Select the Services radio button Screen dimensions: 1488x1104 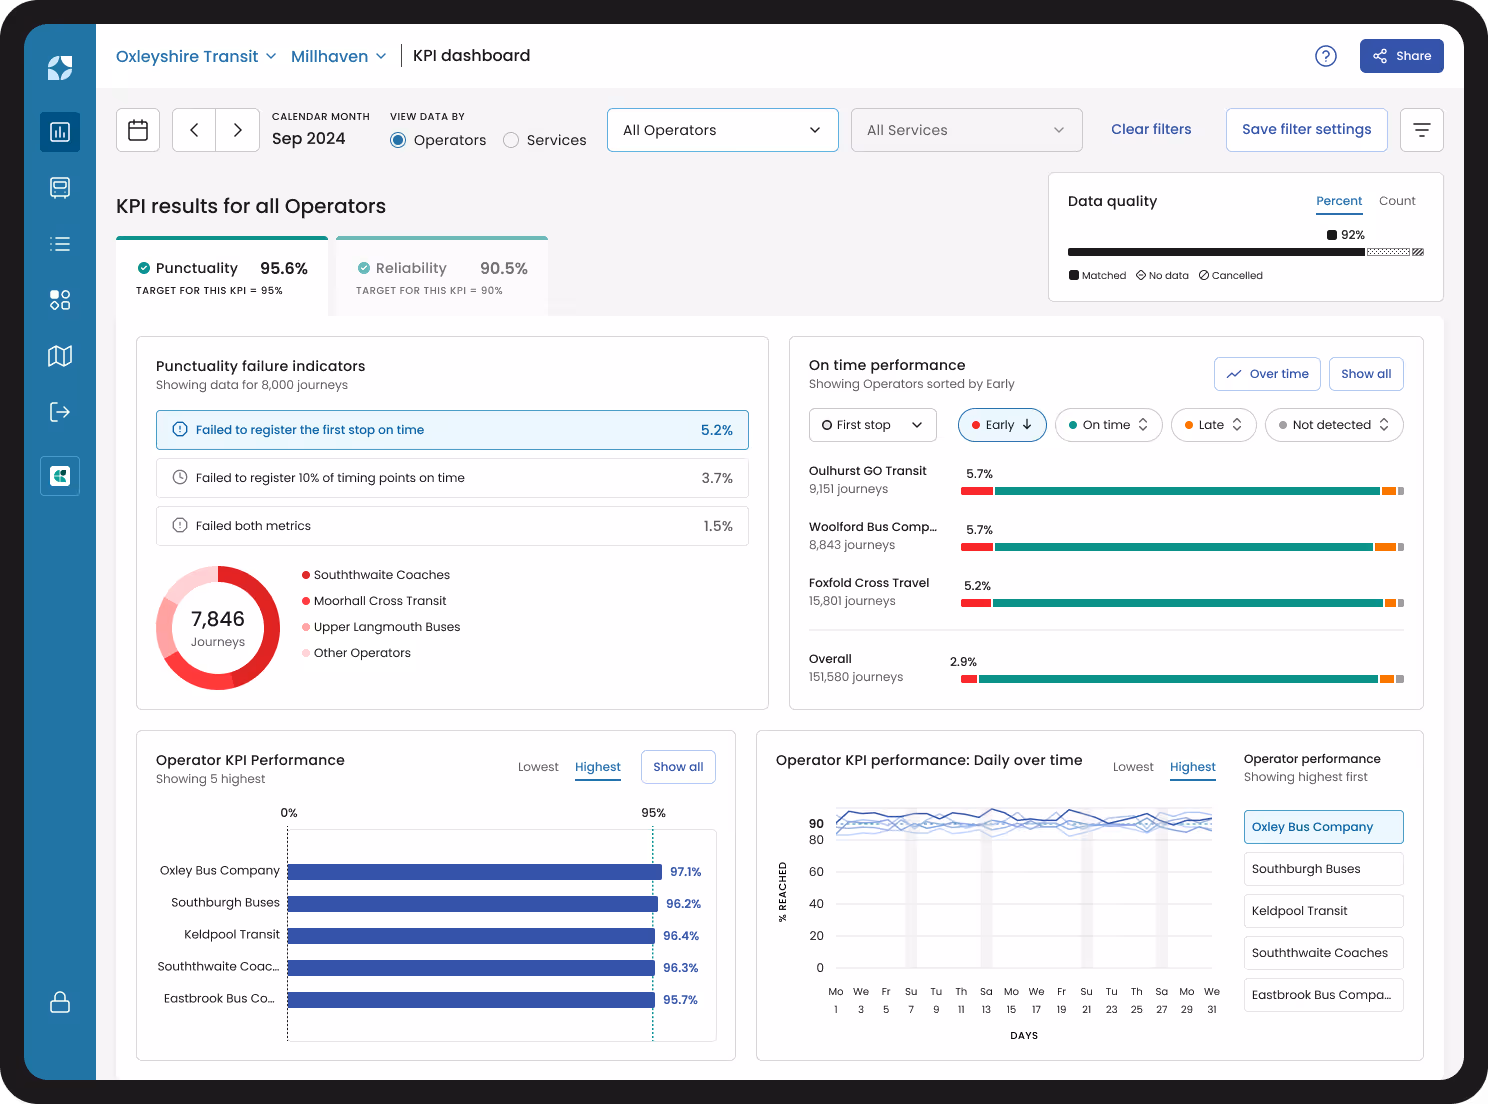click(x=512, y=140)
